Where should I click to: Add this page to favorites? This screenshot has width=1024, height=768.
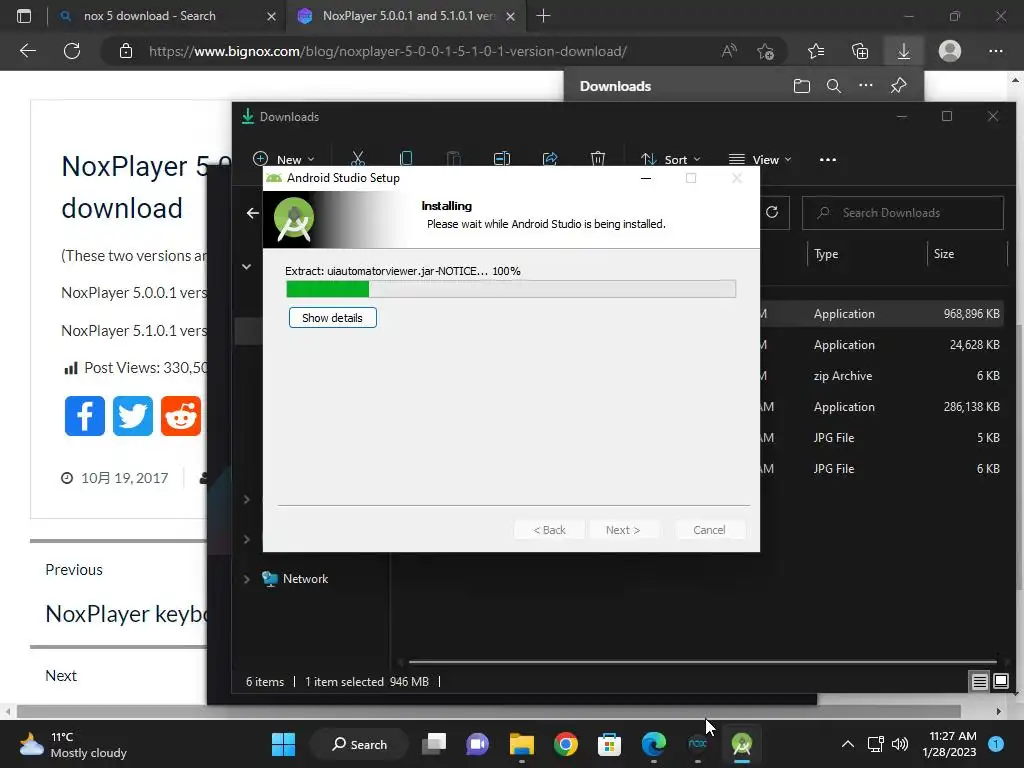coord(765,51)
